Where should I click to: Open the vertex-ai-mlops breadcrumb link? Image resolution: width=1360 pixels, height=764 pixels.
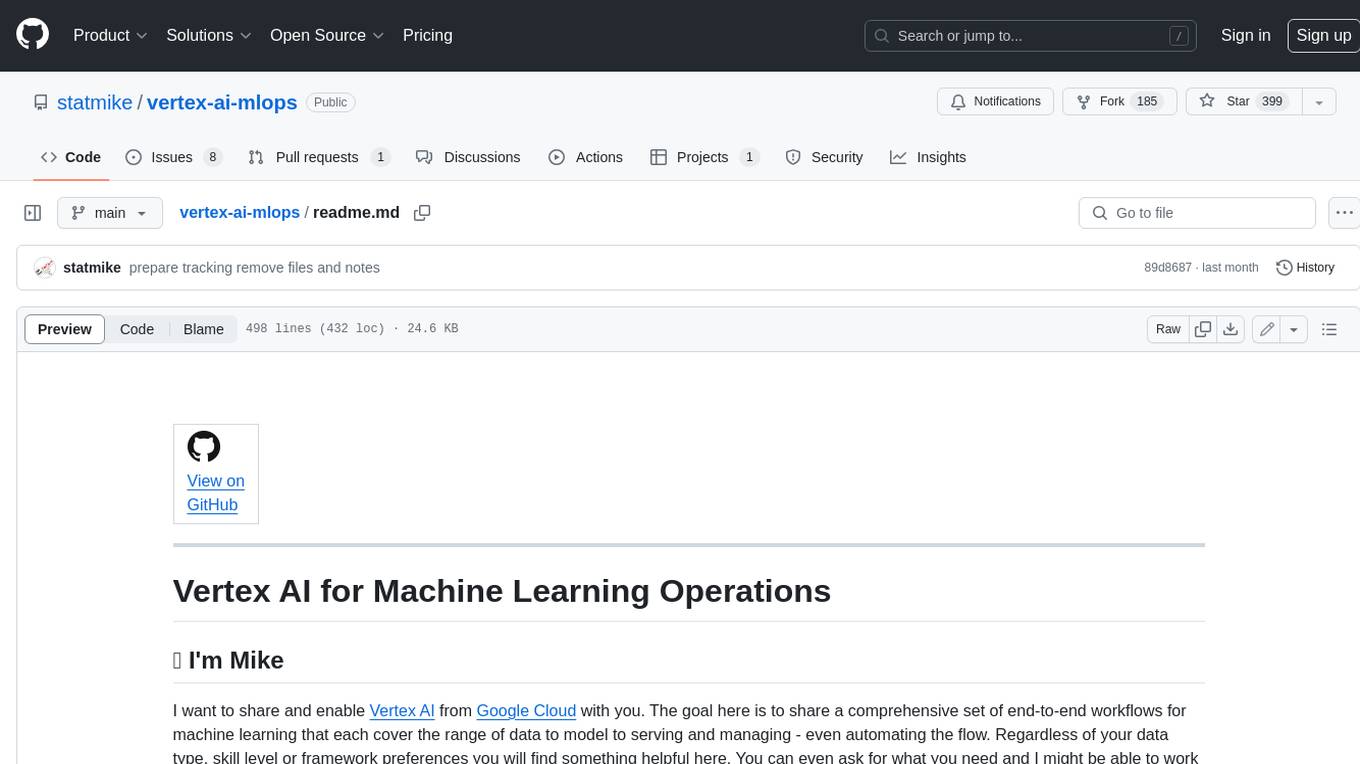pos(239,212)
